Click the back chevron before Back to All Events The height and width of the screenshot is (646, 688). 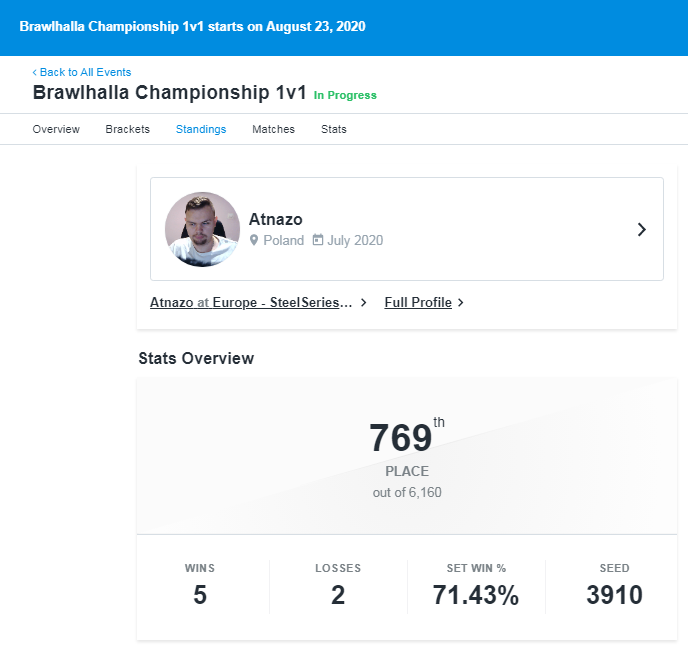point(35,72)
